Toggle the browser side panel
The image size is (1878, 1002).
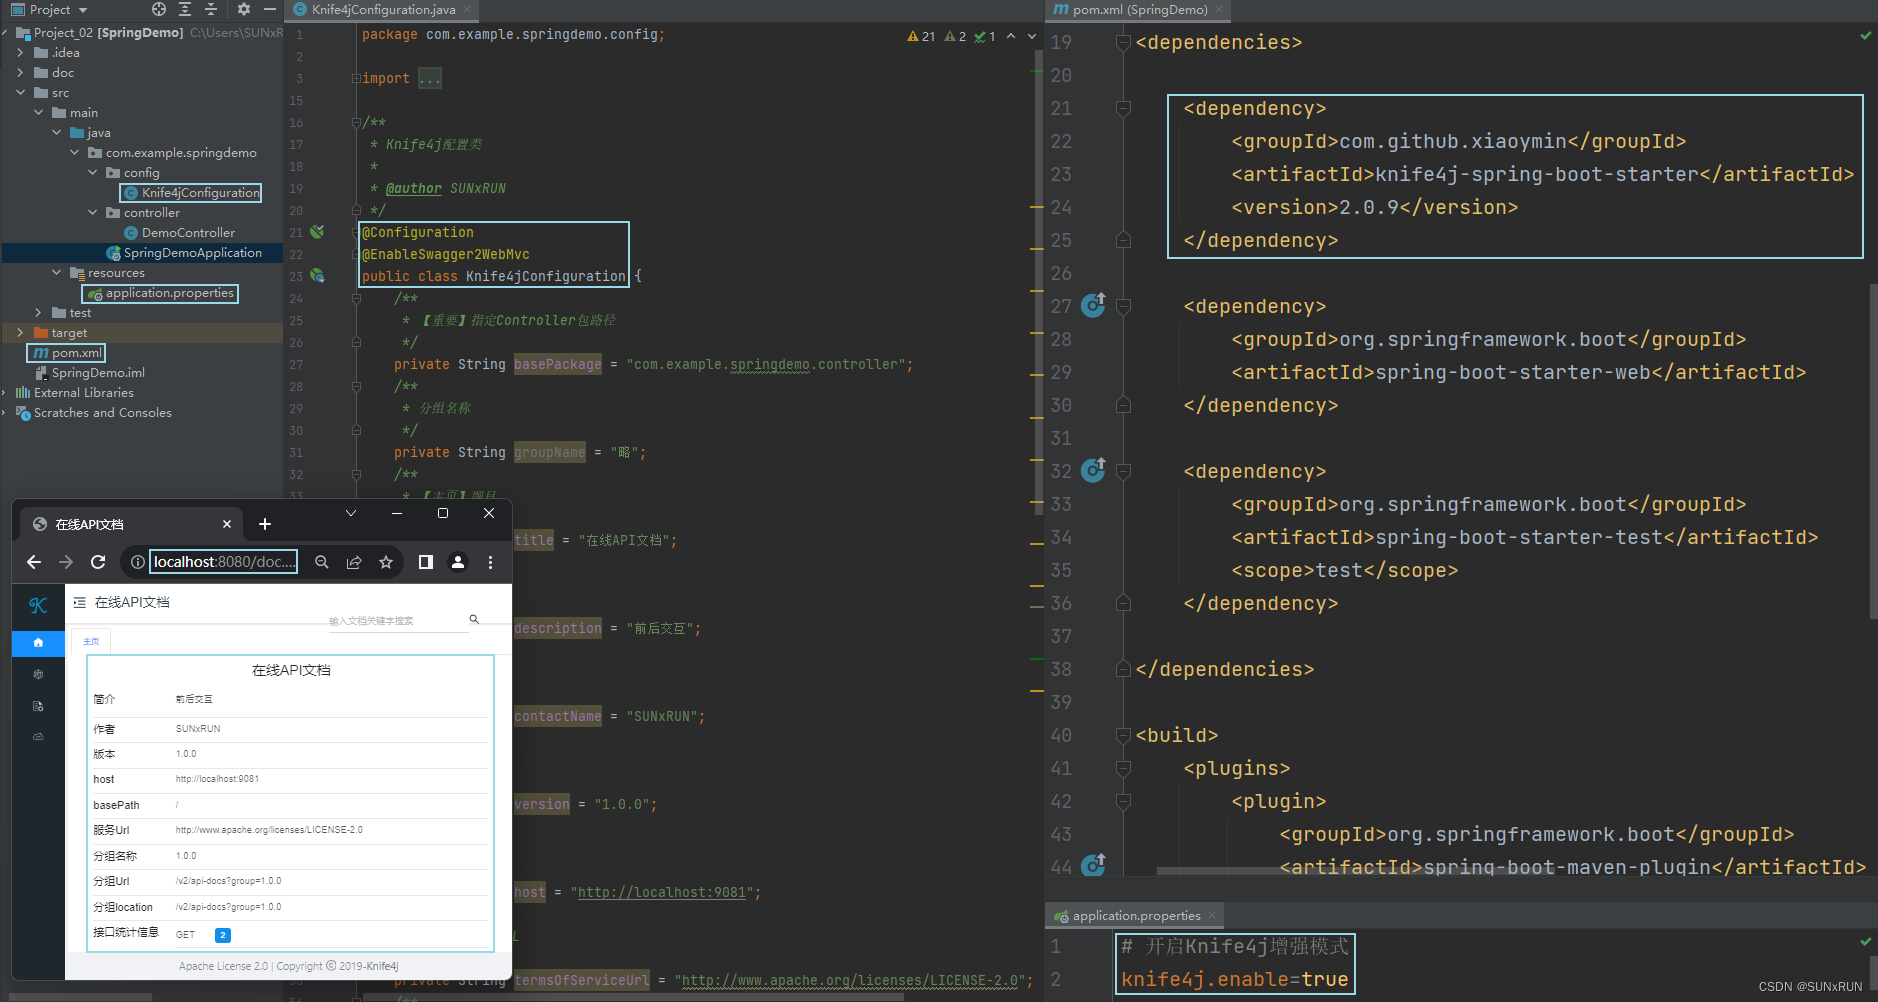coord(426,562)
